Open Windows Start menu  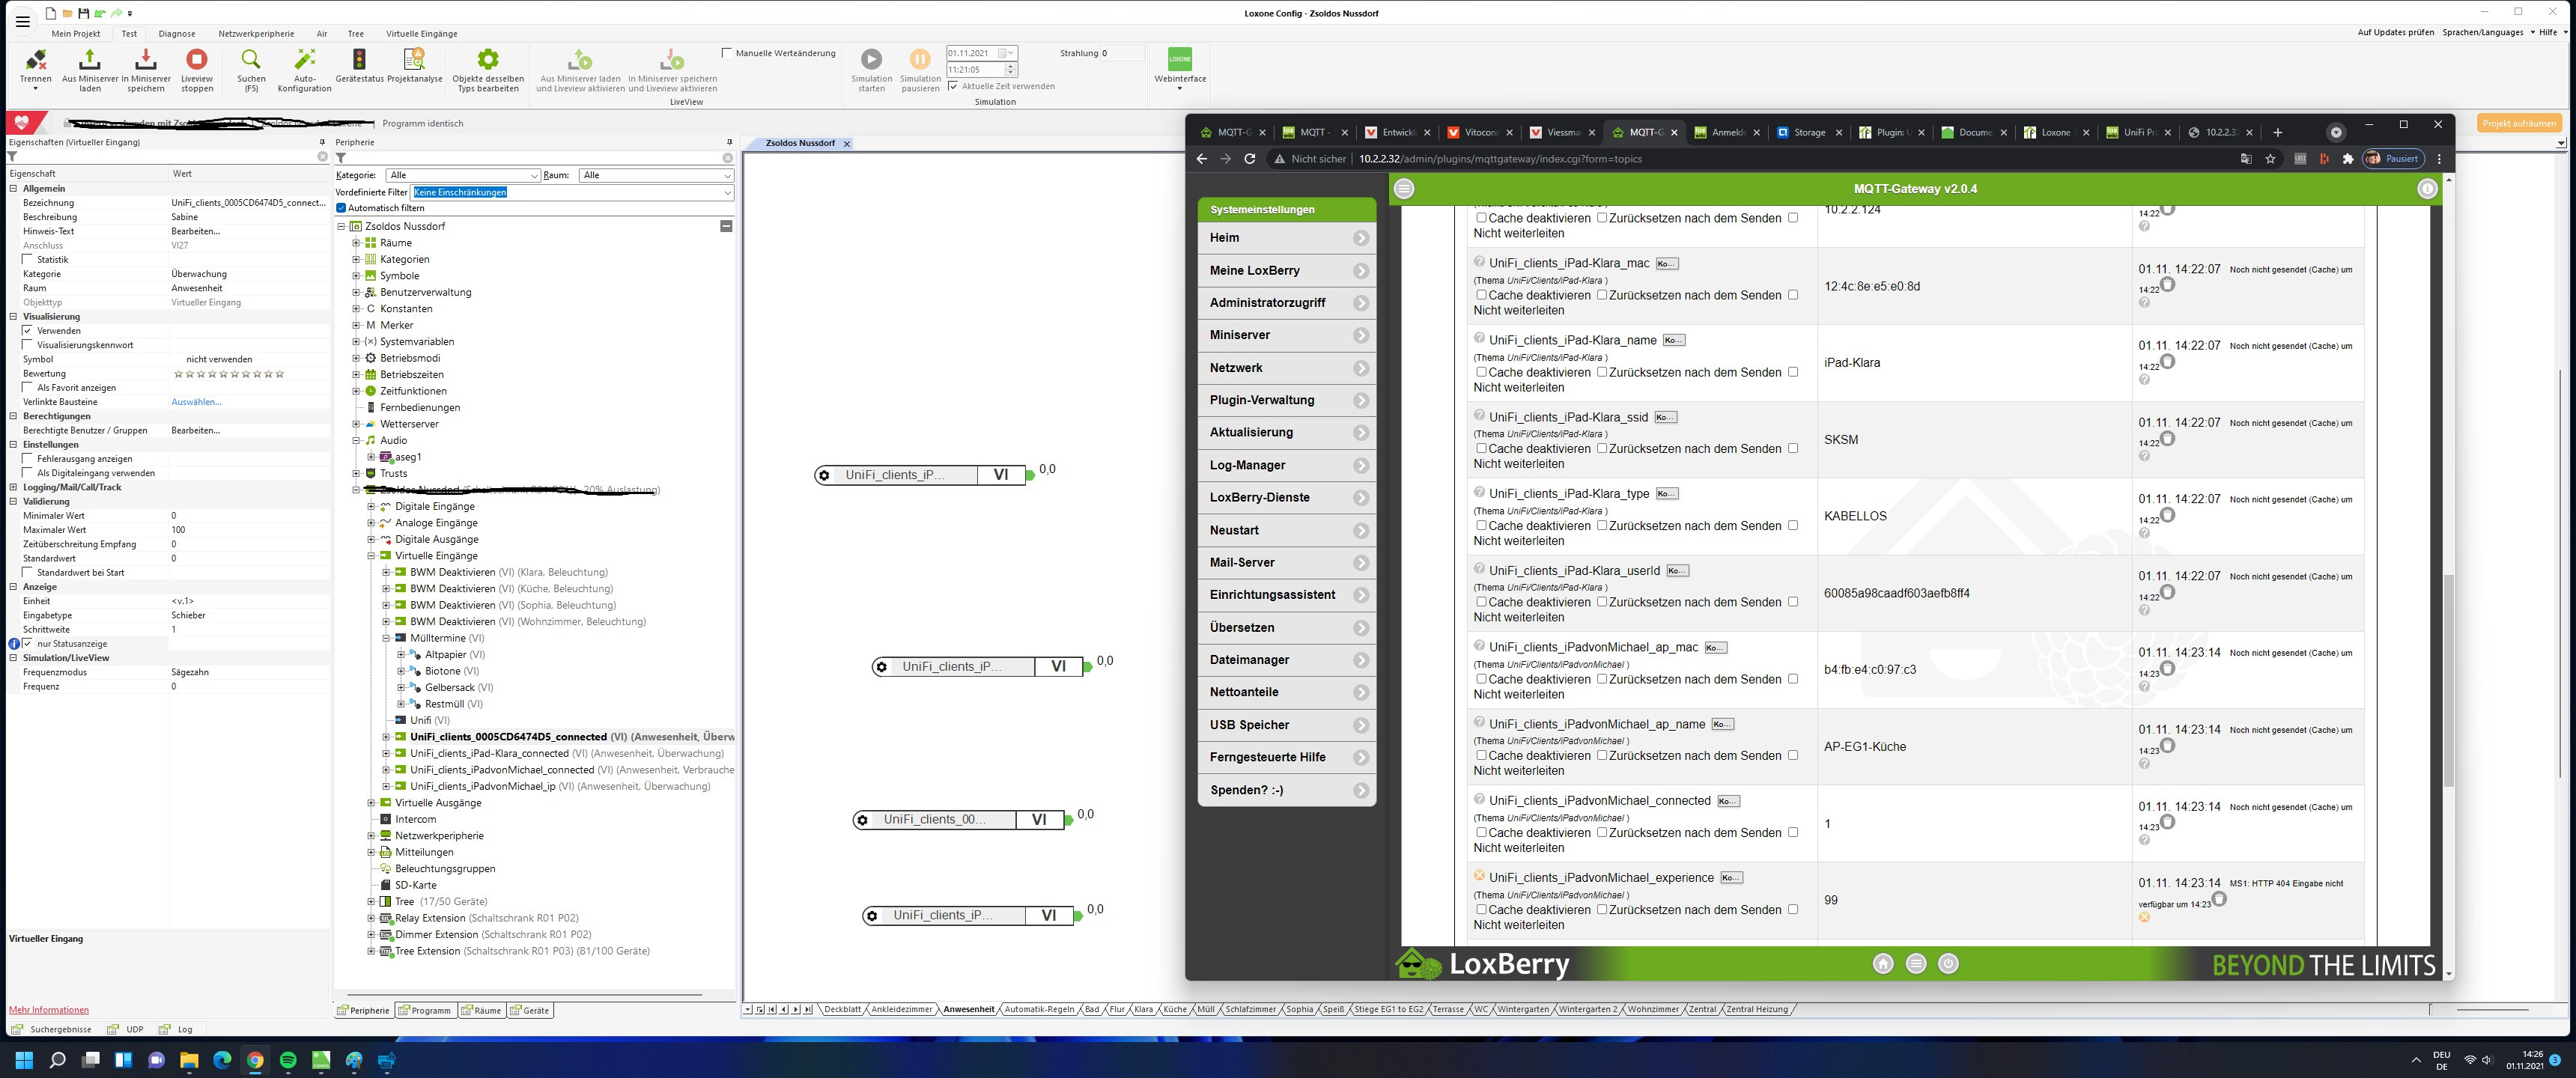pos(25,1060)
